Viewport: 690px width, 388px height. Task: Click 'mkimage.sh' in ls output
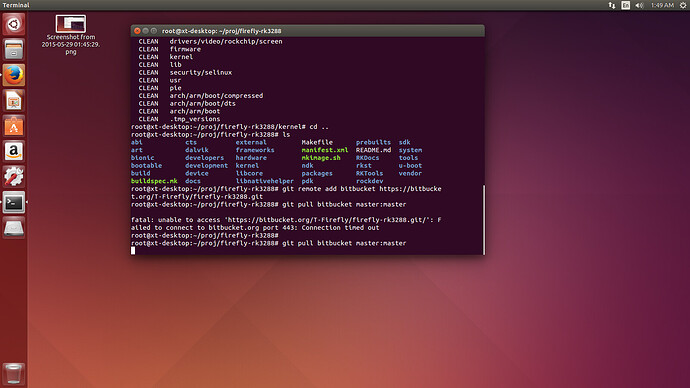(x=321, y=158)
